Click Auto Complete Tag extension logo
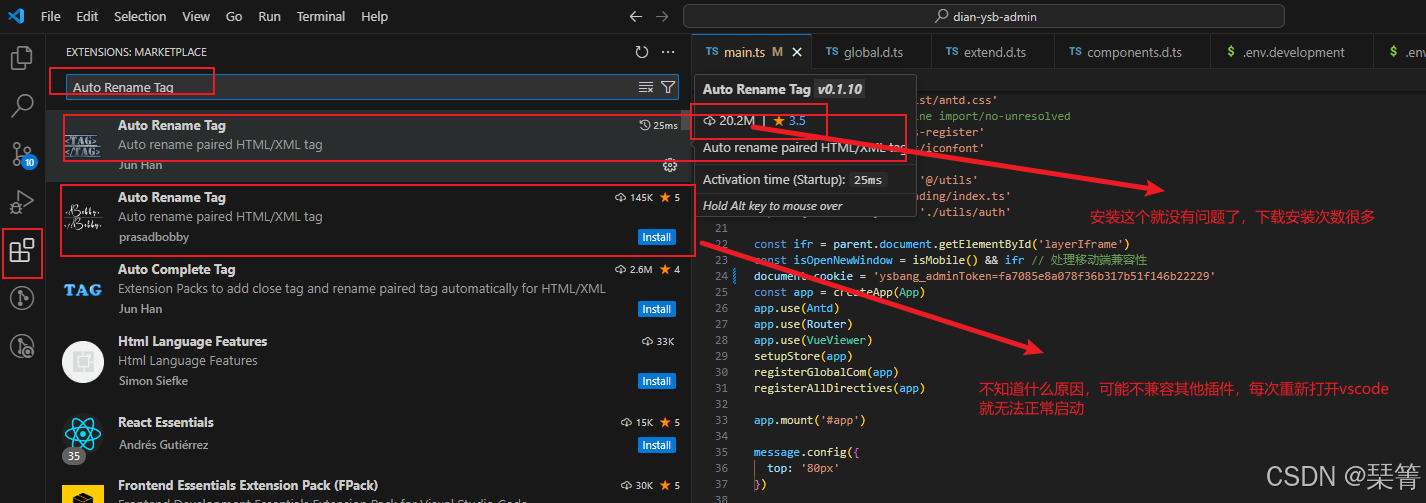 click(x=83, y=289)
